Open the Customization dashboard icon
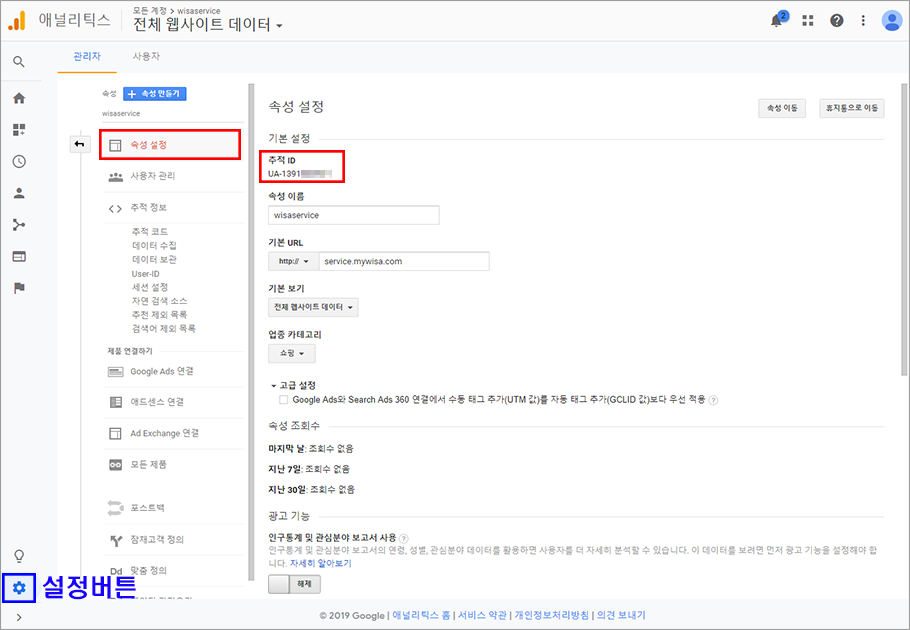 [x=19, y=129]
